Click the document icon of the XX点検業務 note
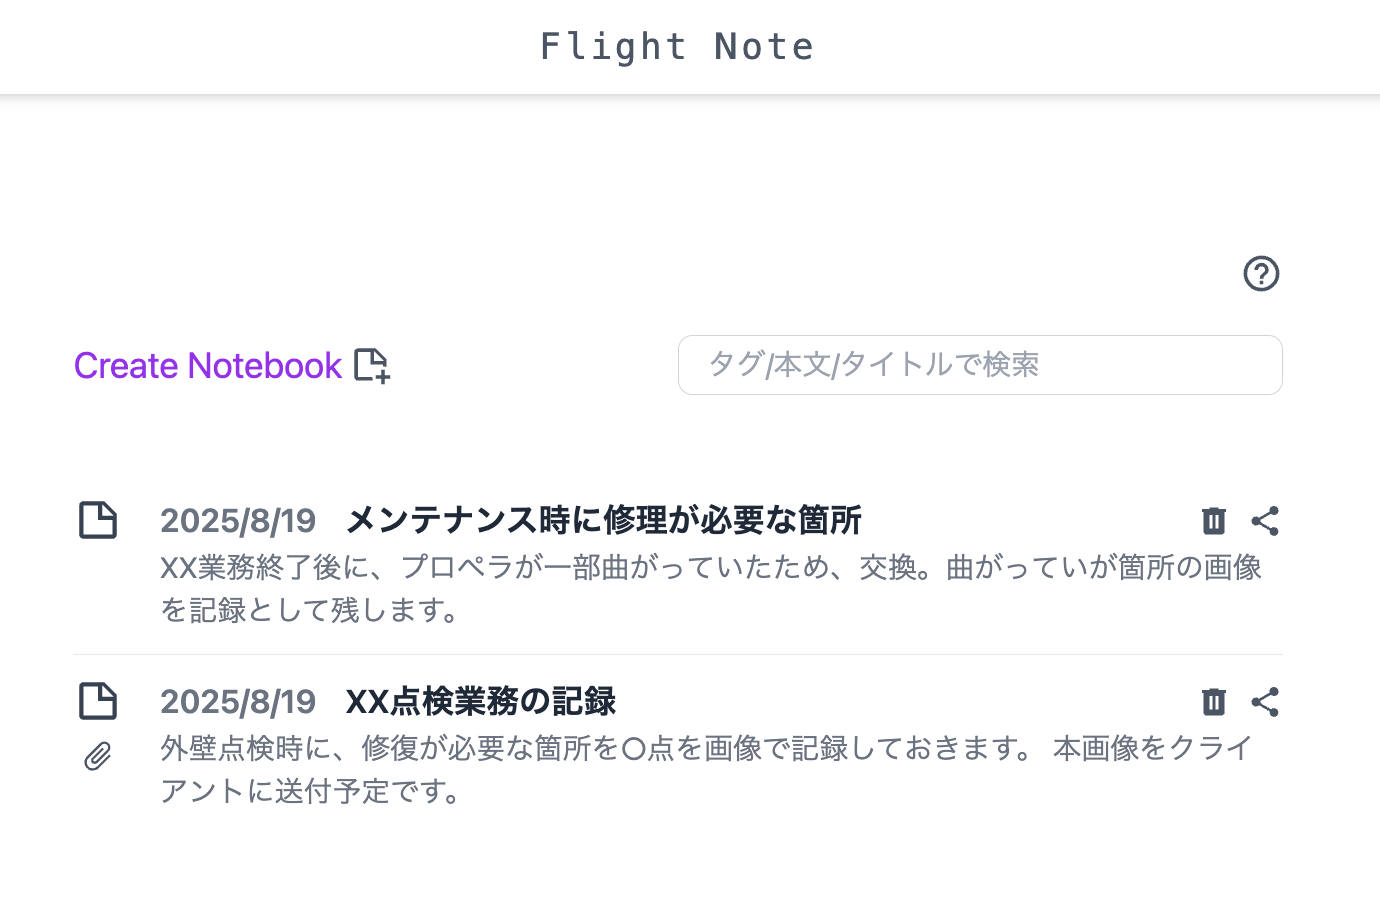Image resolution: width=1380 pixels, height=924 pixels. point(97,701)
